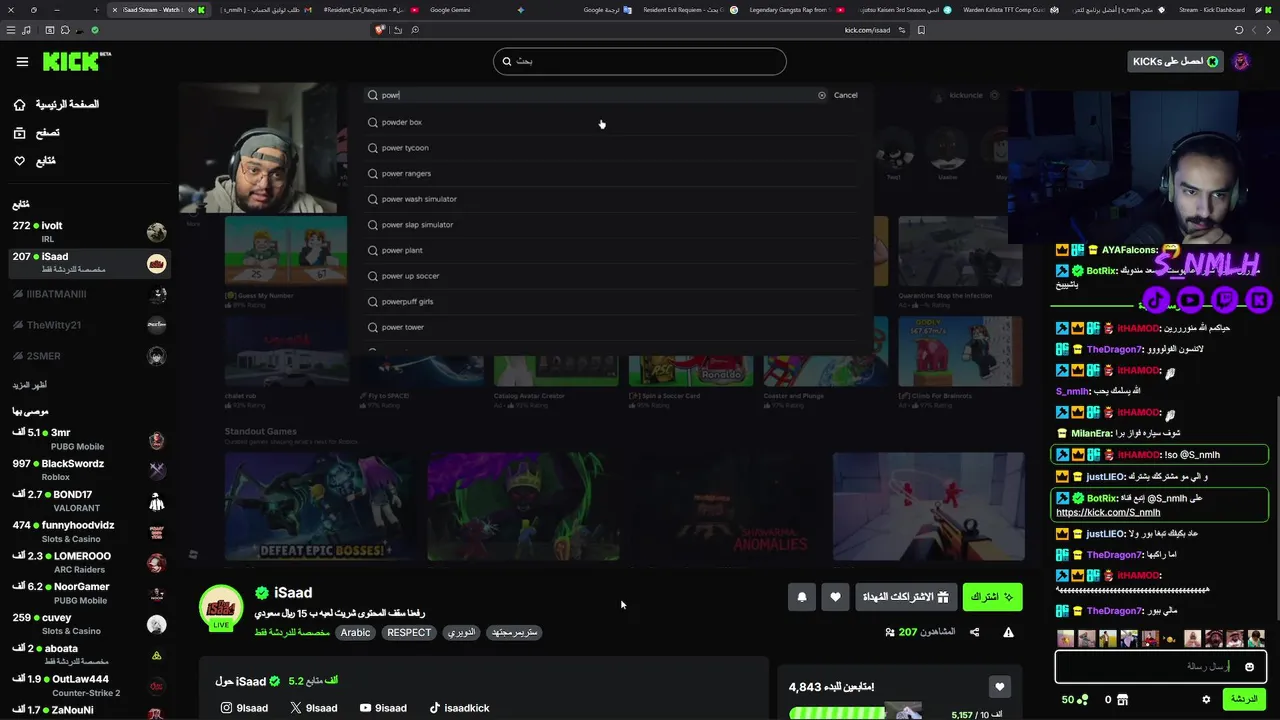1280x720 pixels.
Task: Click the bookmark icon in address bar
Action: pos(921,30)
